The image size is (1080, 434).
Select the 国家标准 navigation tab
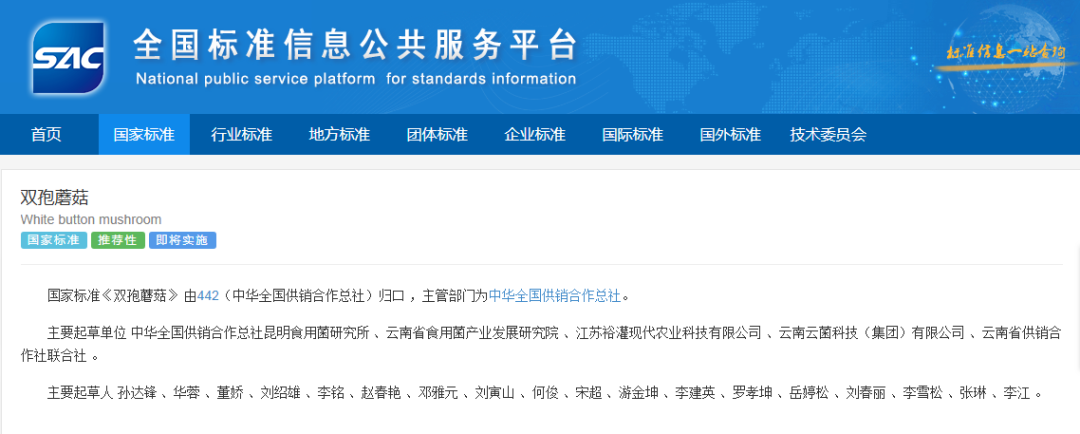144,134
